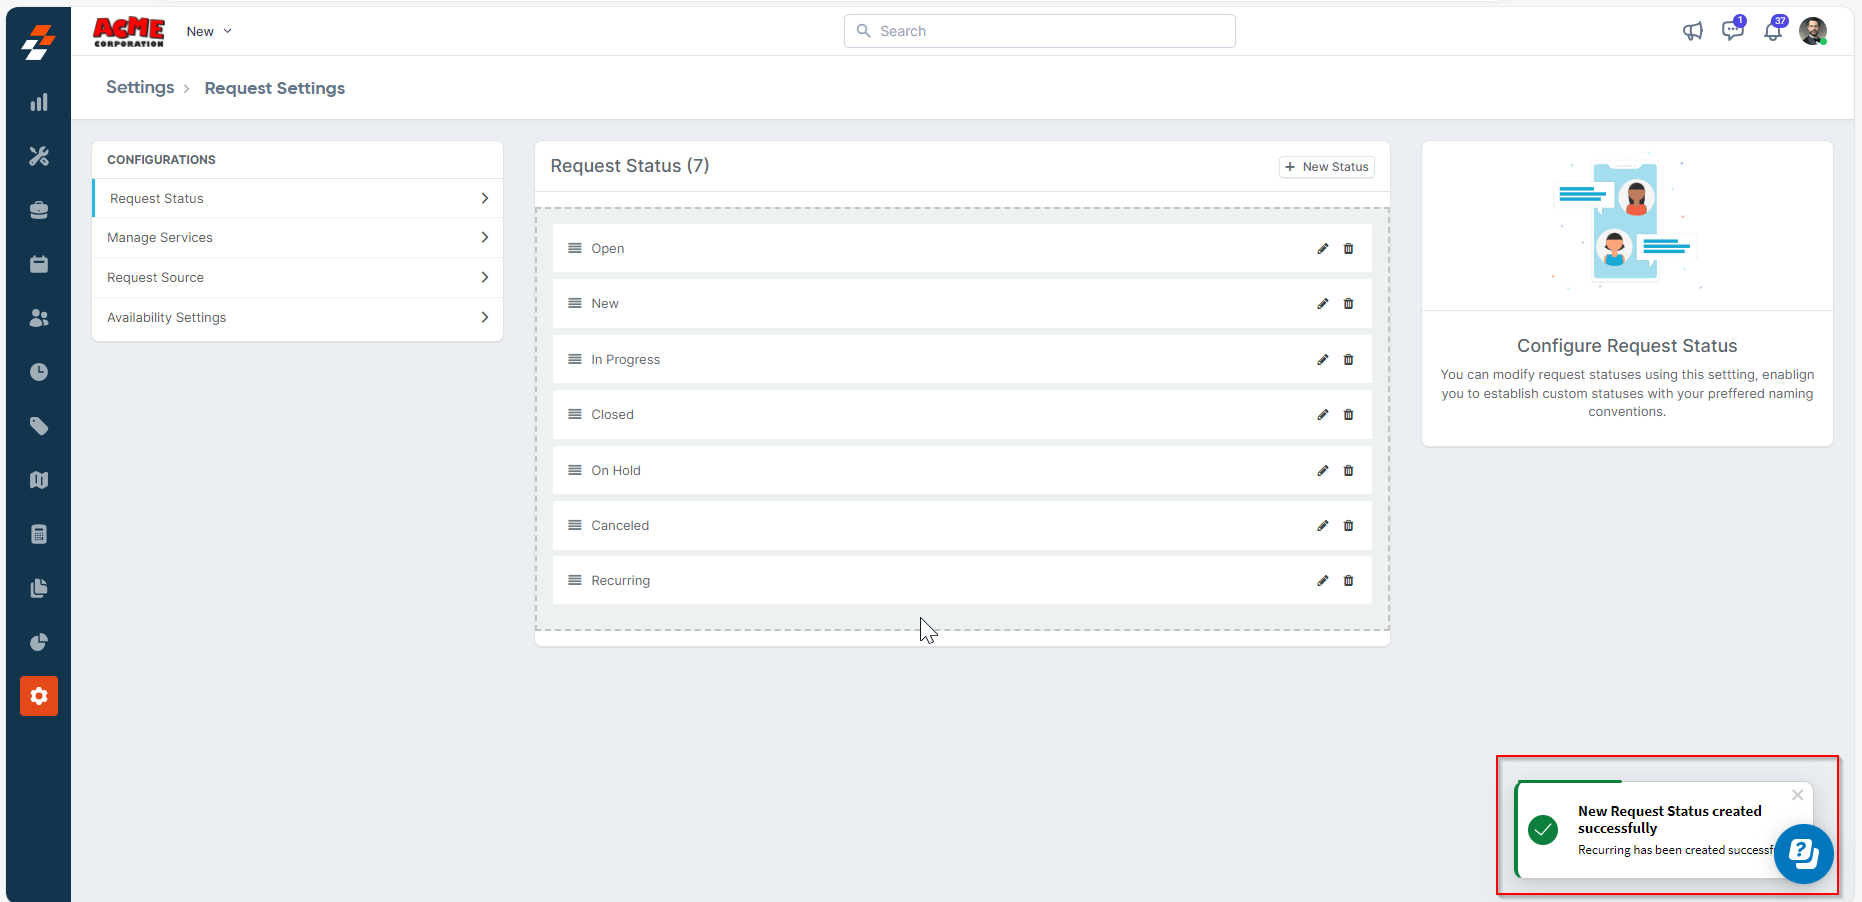Open the notifications bell icon
Viewport: 1862px width, 902px height.
(x=1772, y=32)
